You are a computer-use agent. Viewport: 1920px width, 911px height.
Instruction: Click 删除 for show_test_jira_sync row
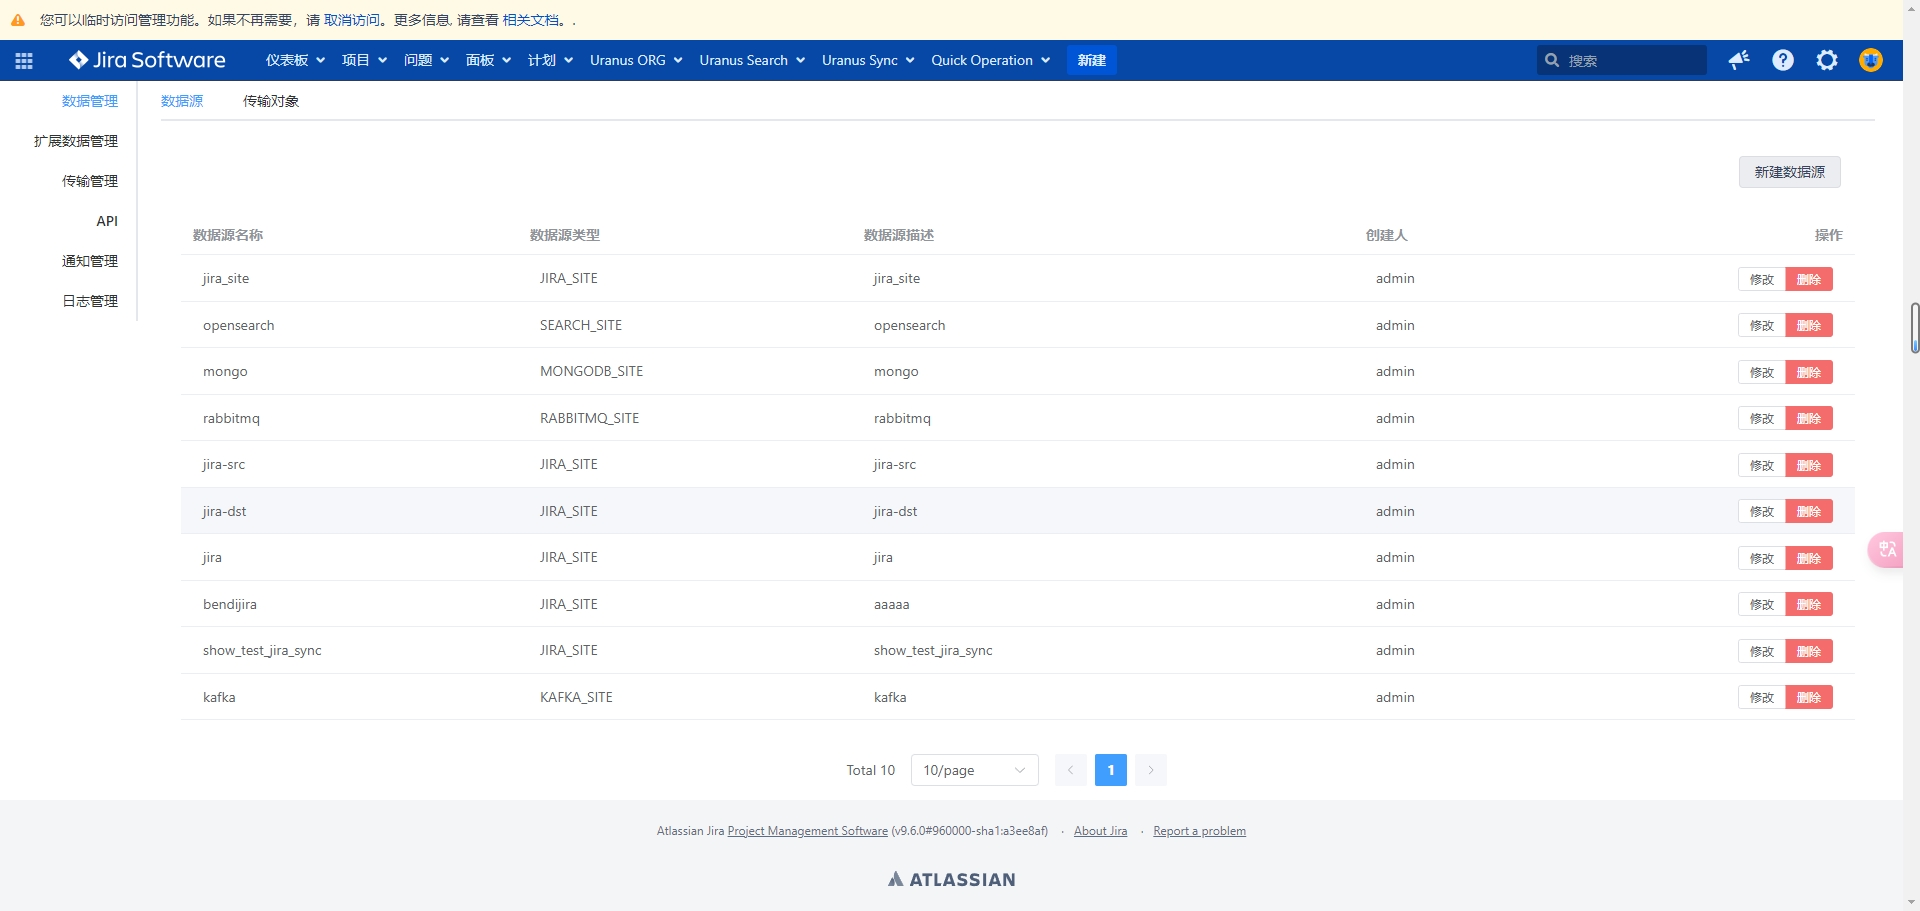[1809, 651]
